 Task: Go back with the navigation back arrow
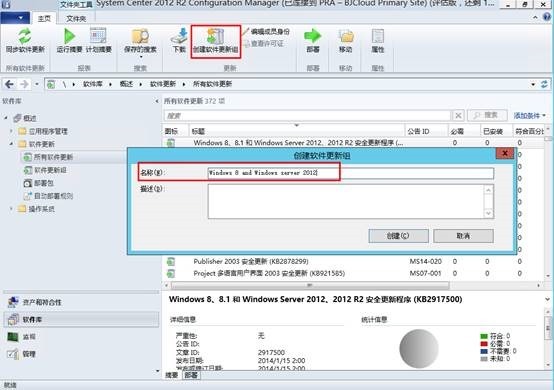point(10,84)
